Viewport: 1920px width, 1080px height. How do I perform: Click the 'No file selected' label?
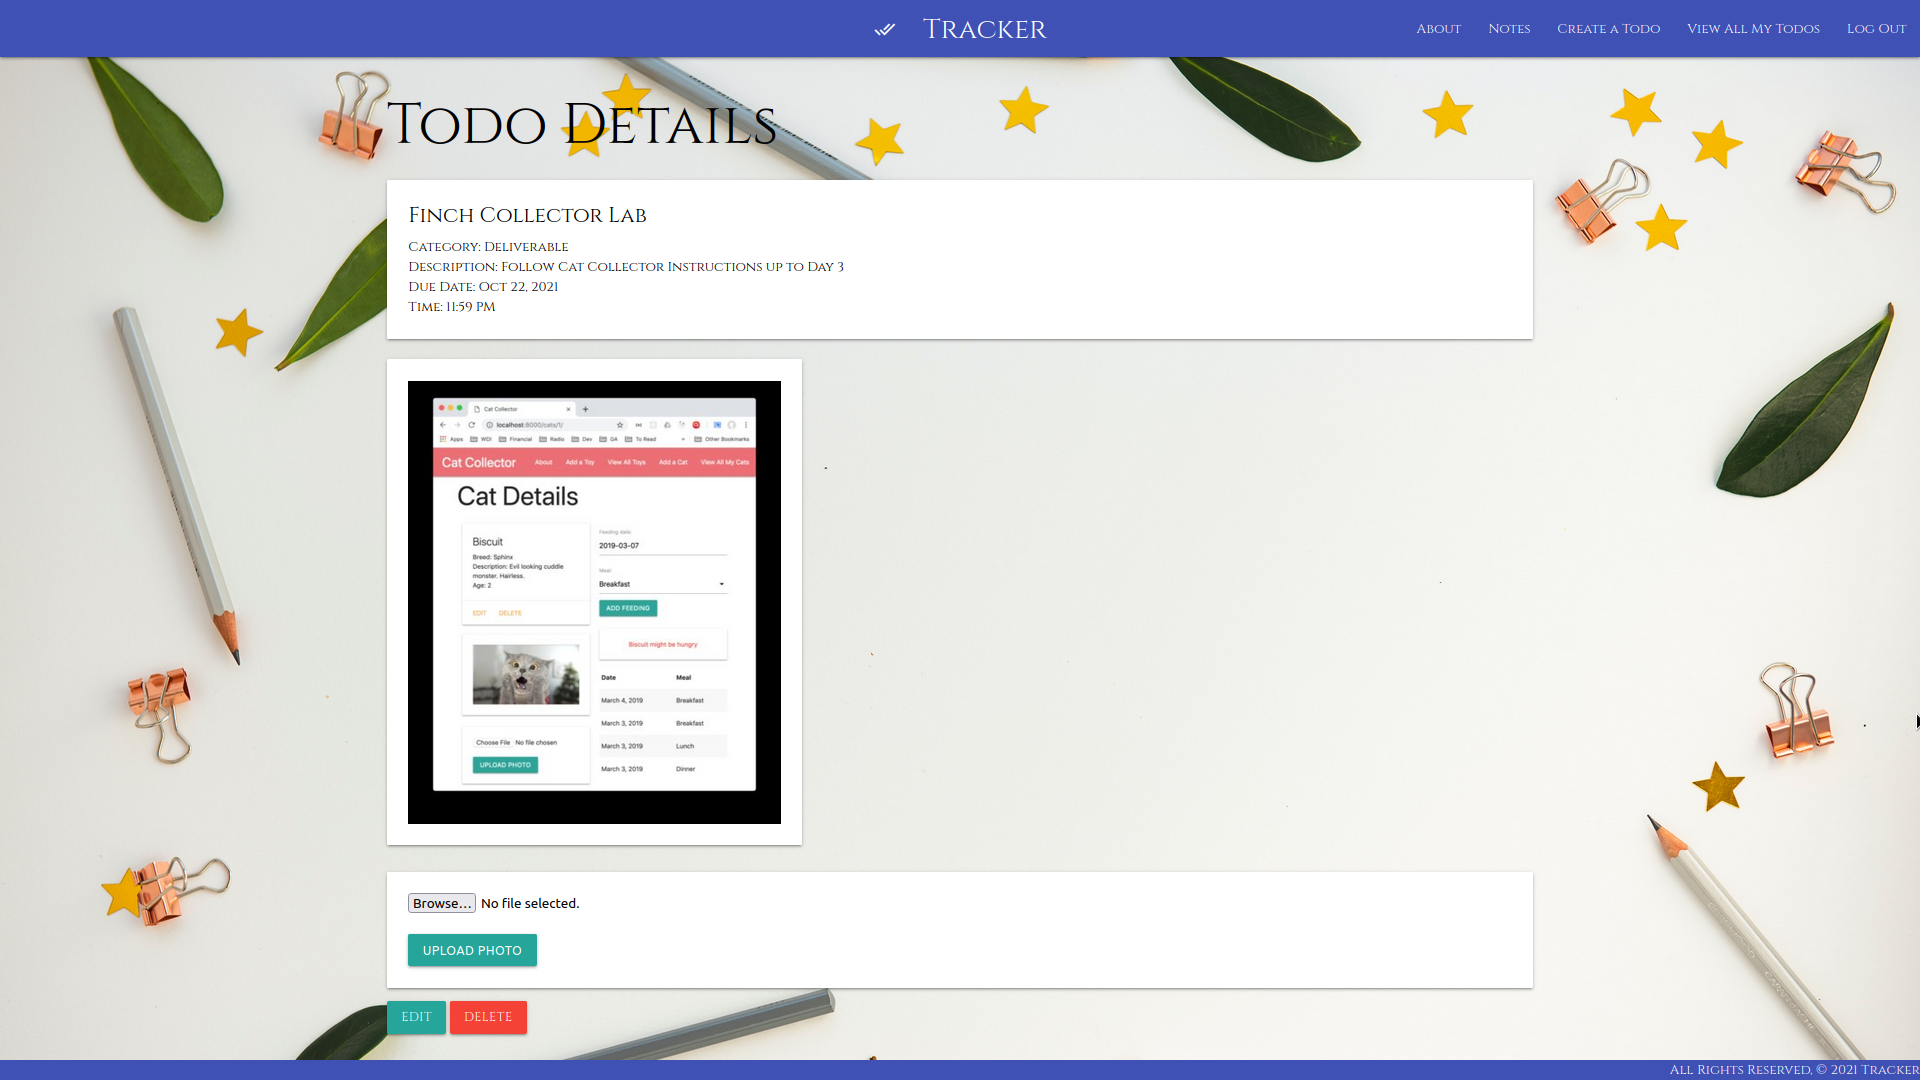pyautogui.click(x=530, y=903)
